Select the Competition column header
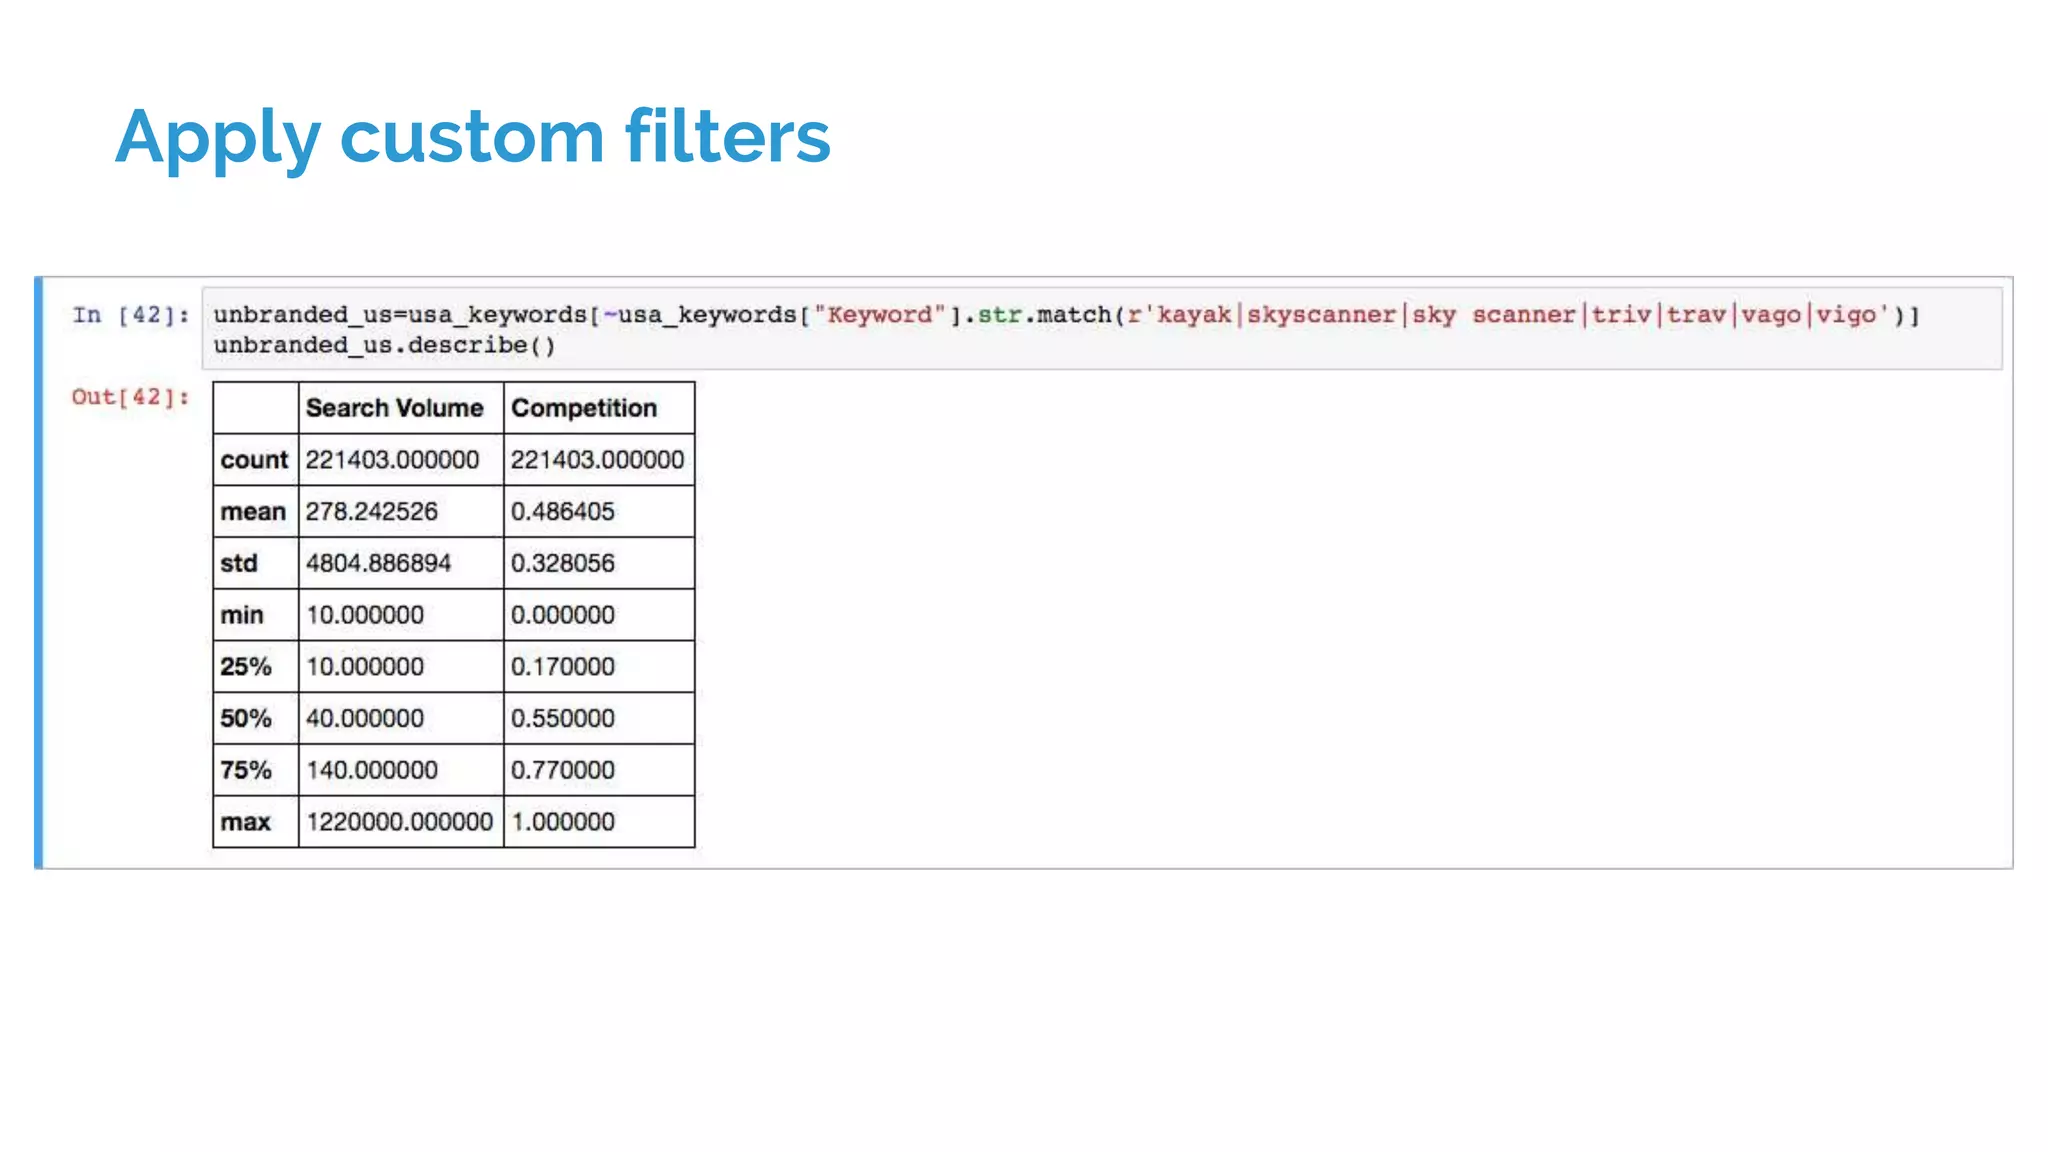The width and height of the screenshot is (2048, 1152). pyautogui.click(x=584, y=408)
